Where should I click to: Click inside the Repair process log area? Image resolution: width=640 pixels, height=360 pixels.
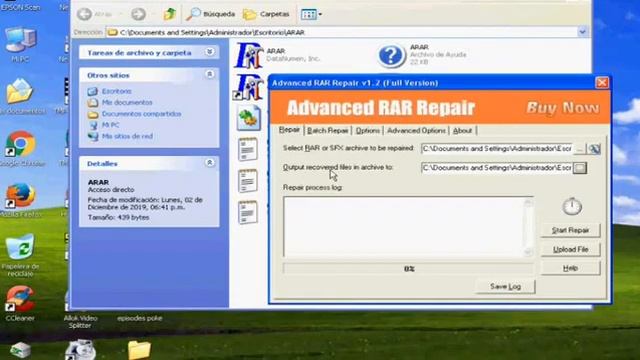tap(403, 227)
